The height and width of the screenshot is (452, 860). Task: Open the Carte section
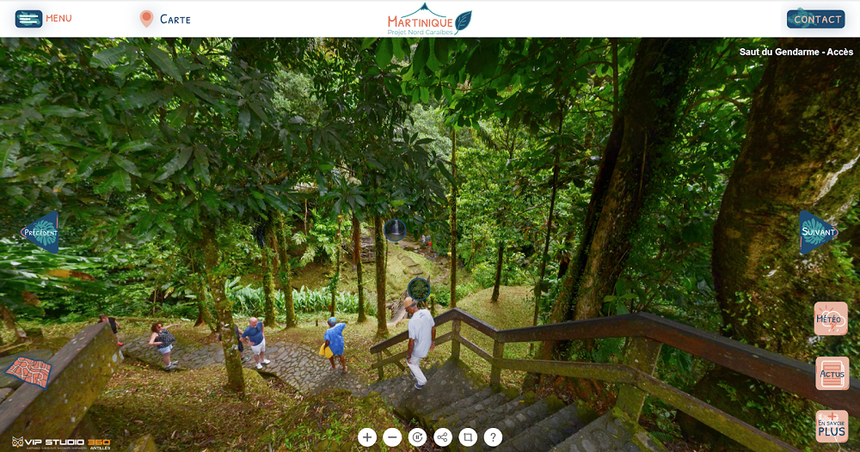[x=175, y=19]
